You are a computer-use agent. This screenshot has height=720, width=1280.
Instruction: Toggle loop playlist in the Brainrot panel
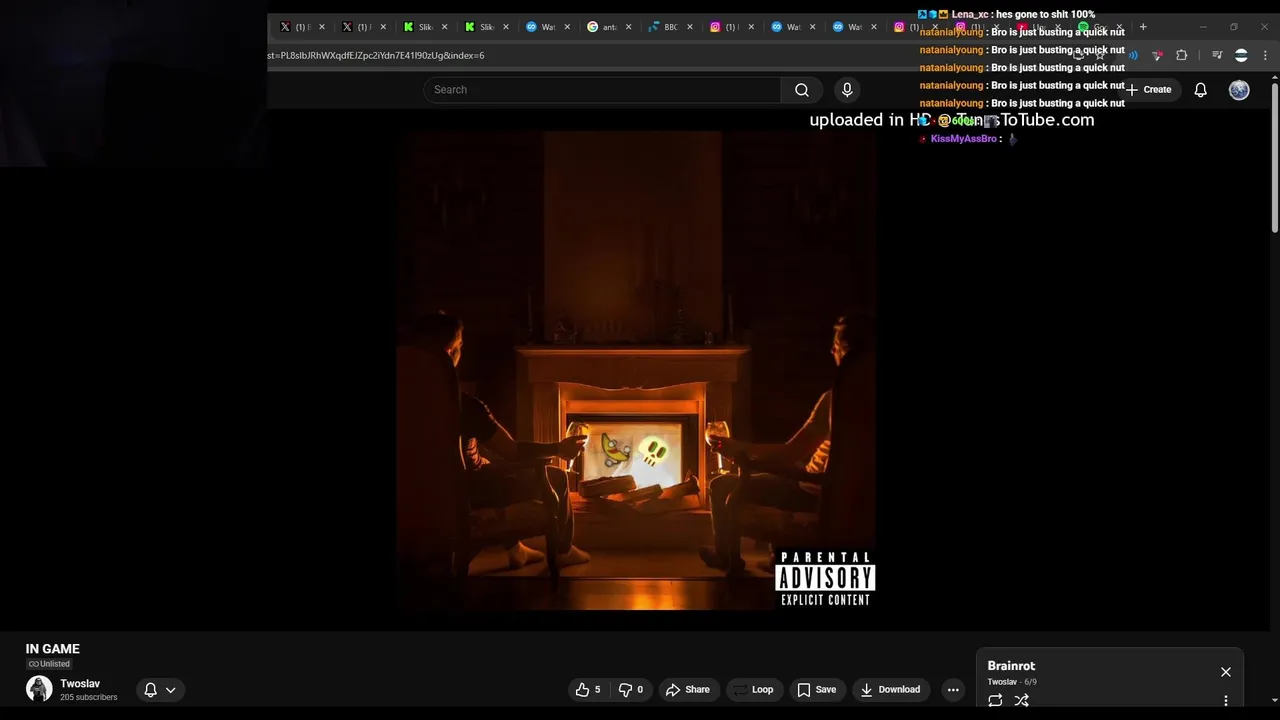tap(995, 700)
